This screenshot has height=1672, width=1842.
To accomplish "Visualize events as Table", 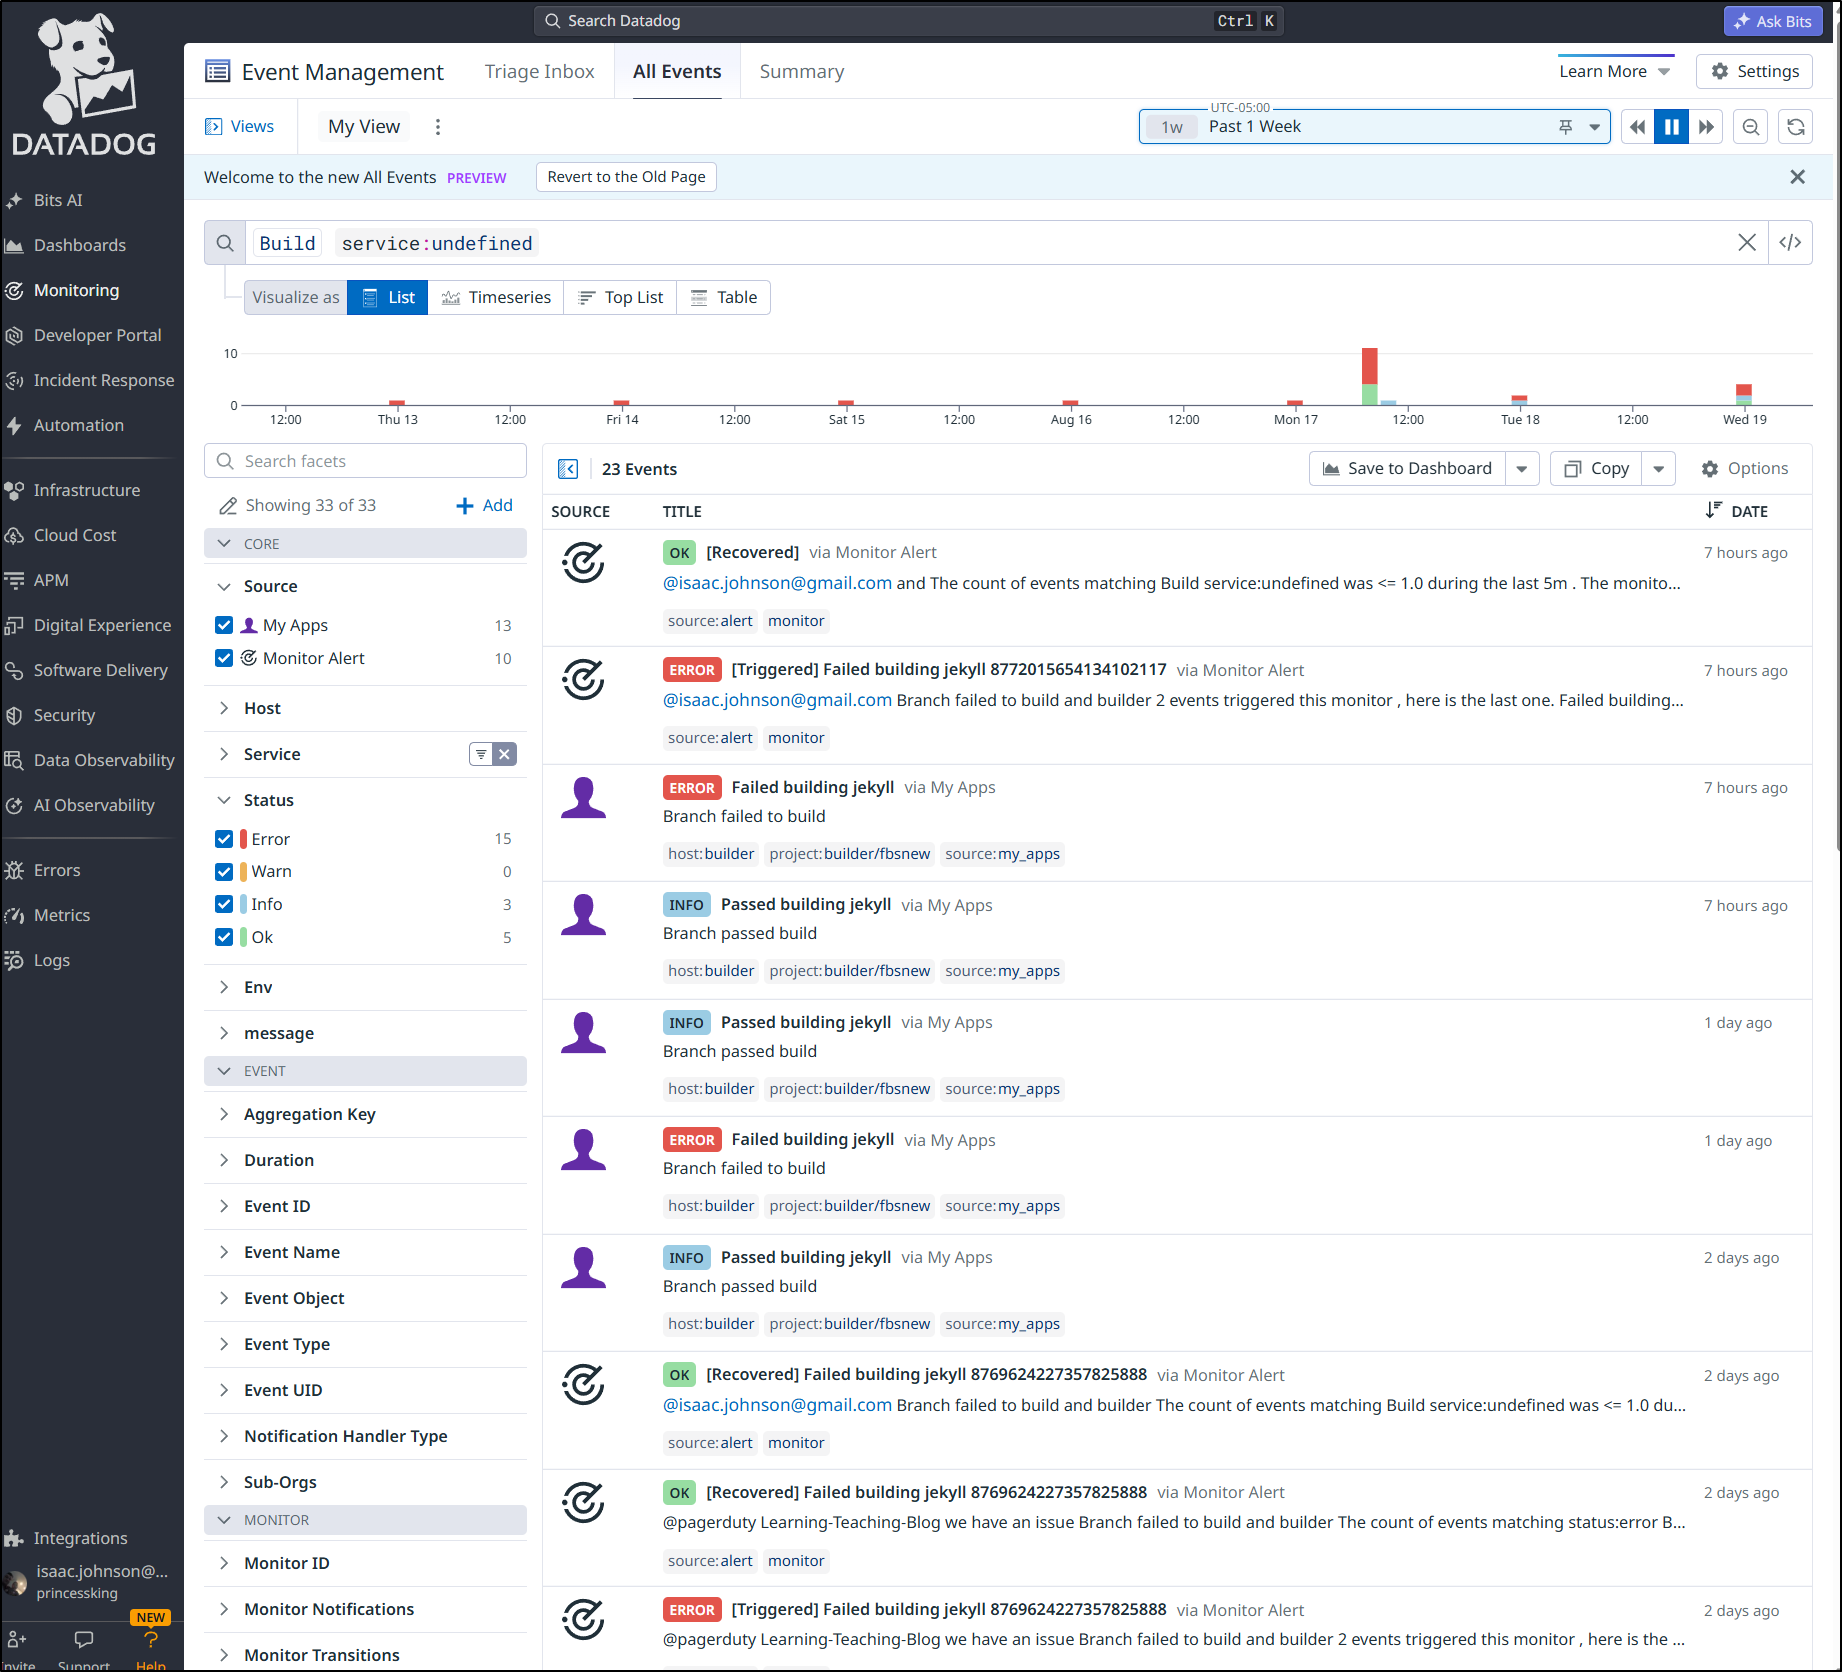I will click(724, 297).
